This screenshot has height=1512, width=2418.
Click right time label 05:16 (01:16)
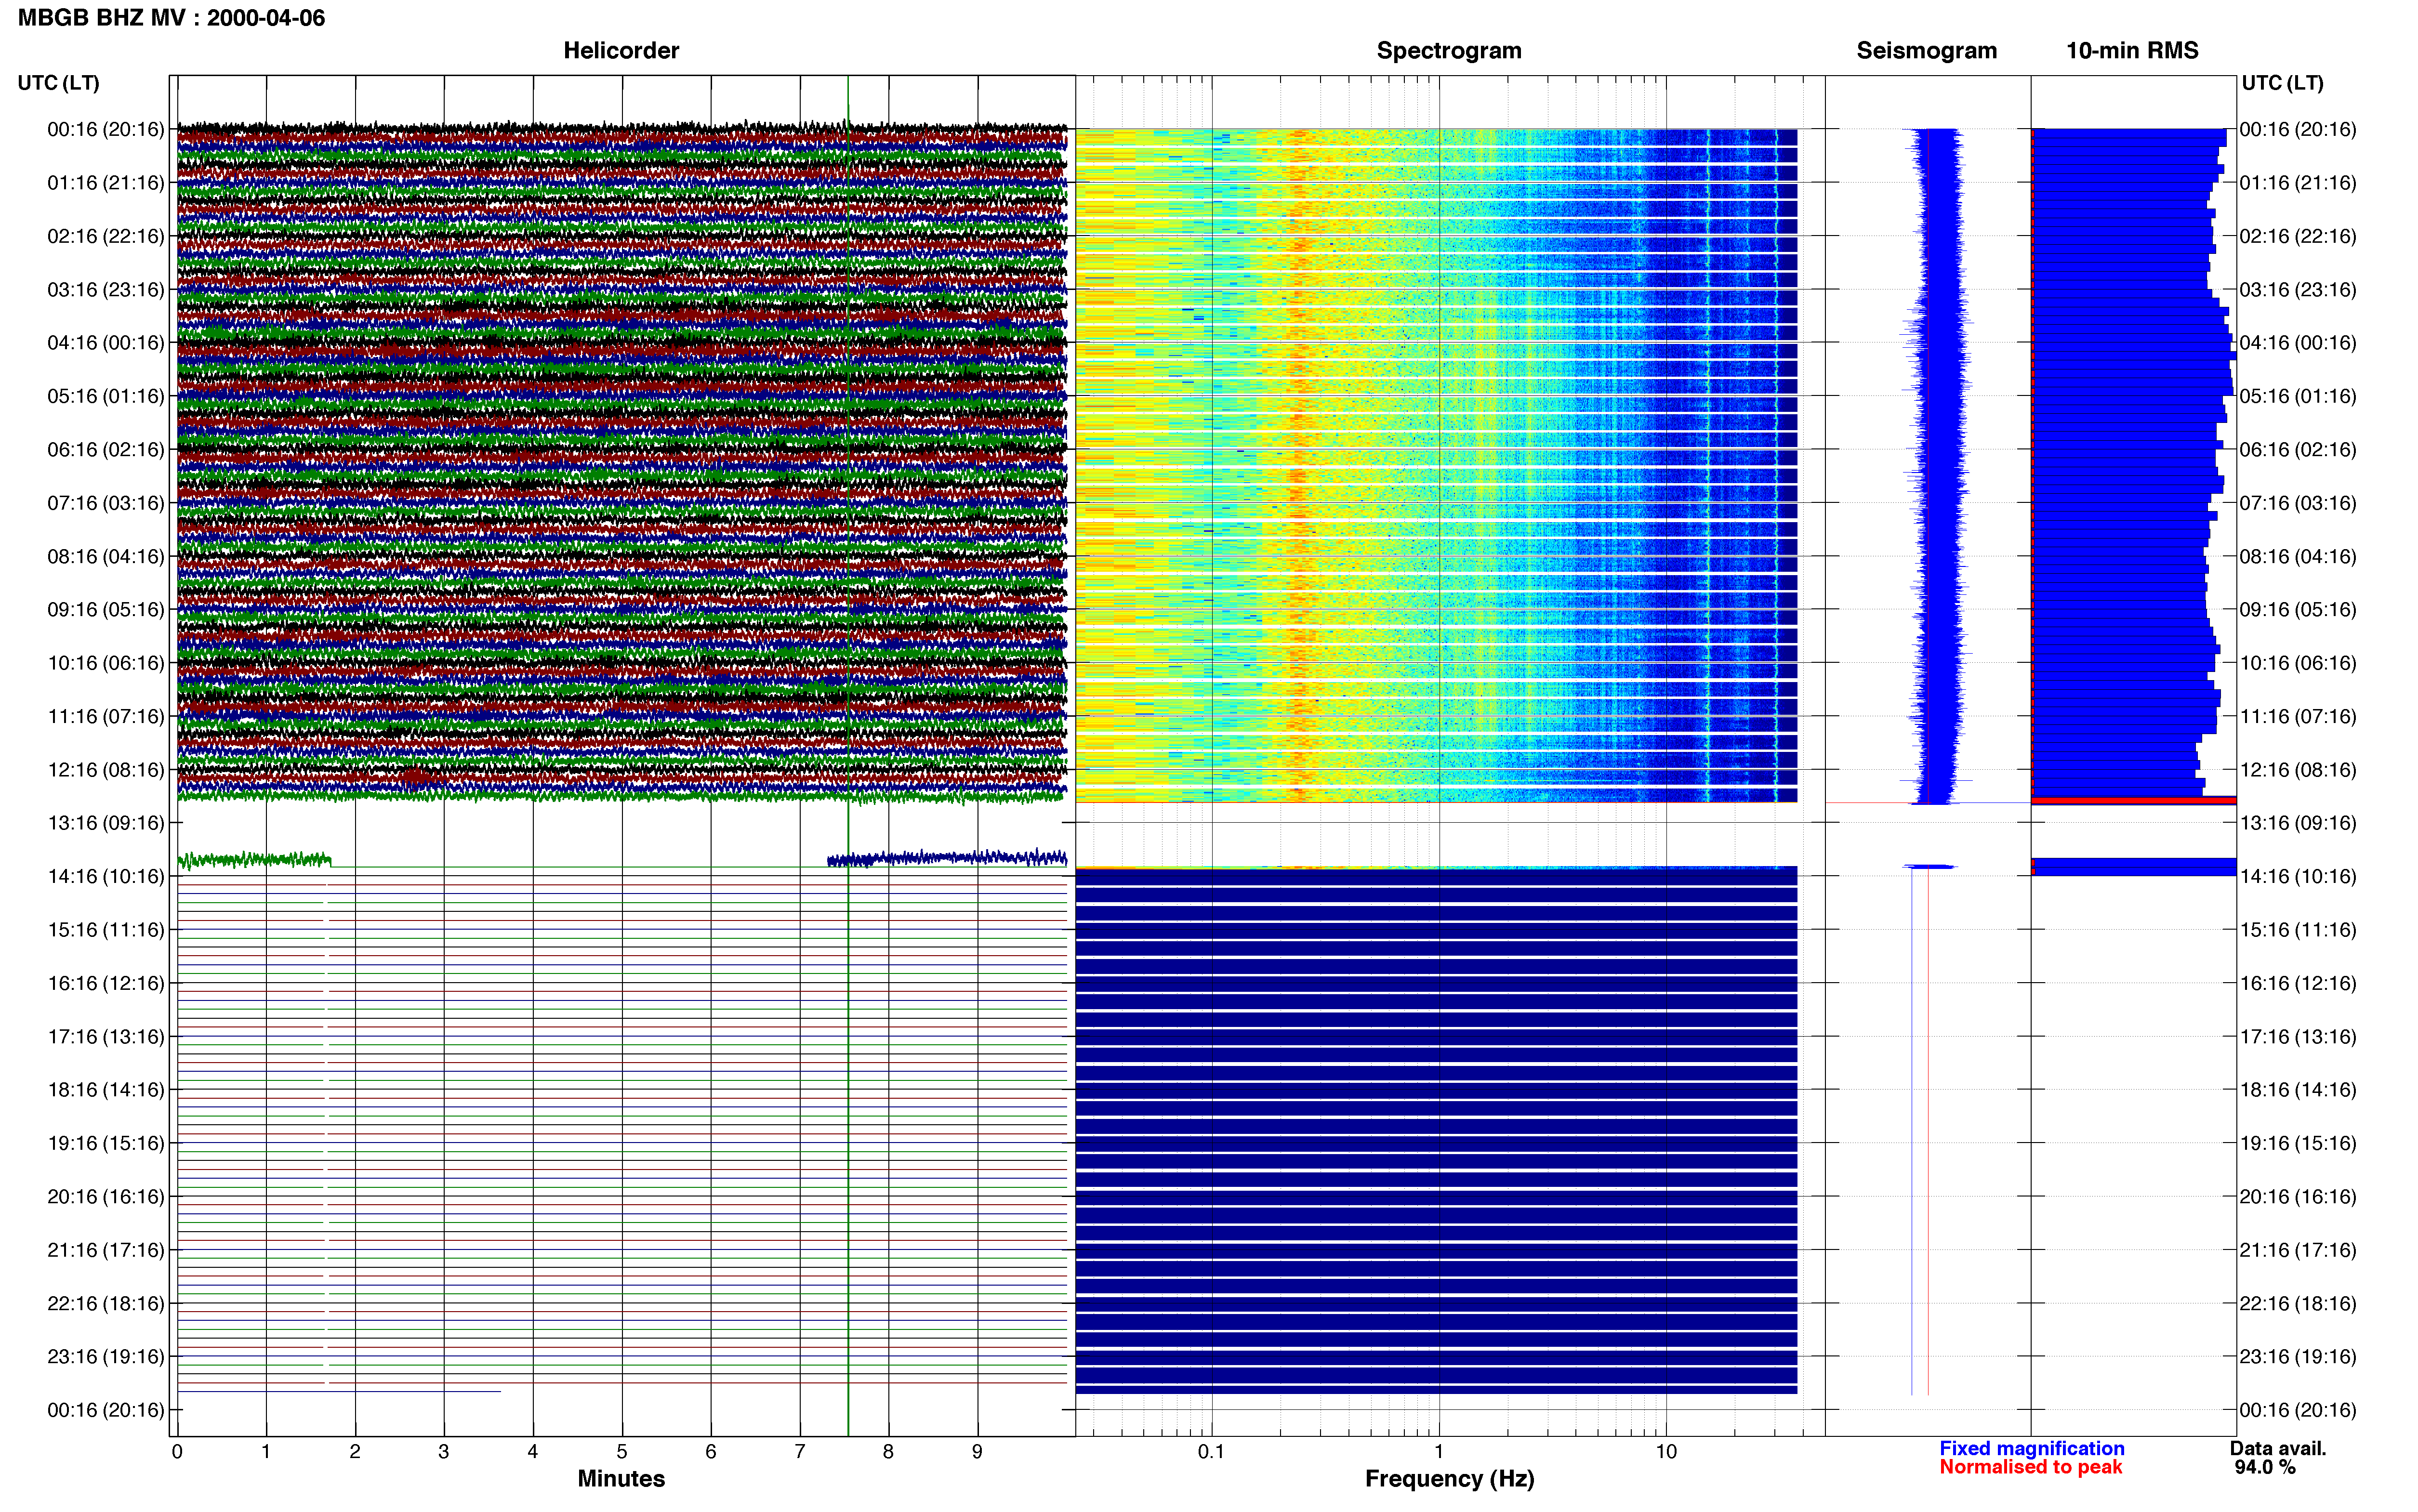[x=2298, y=396]
